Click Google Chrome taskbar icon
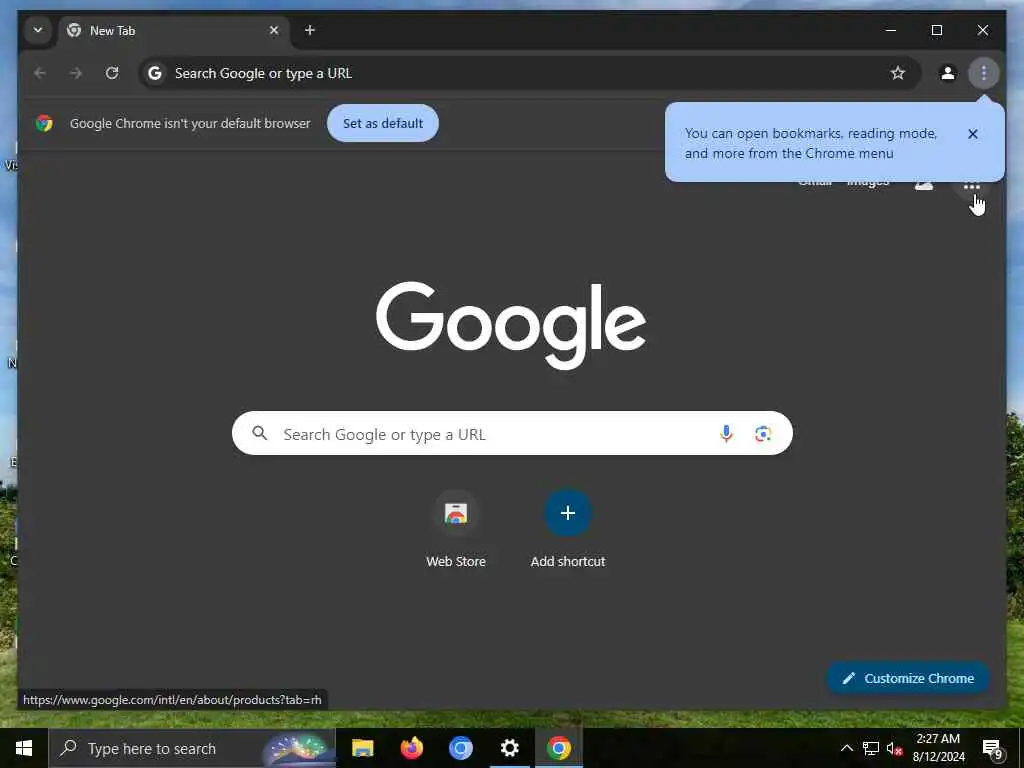The height and width of the screenshot is (768, 1024). (x=558, y=748)
